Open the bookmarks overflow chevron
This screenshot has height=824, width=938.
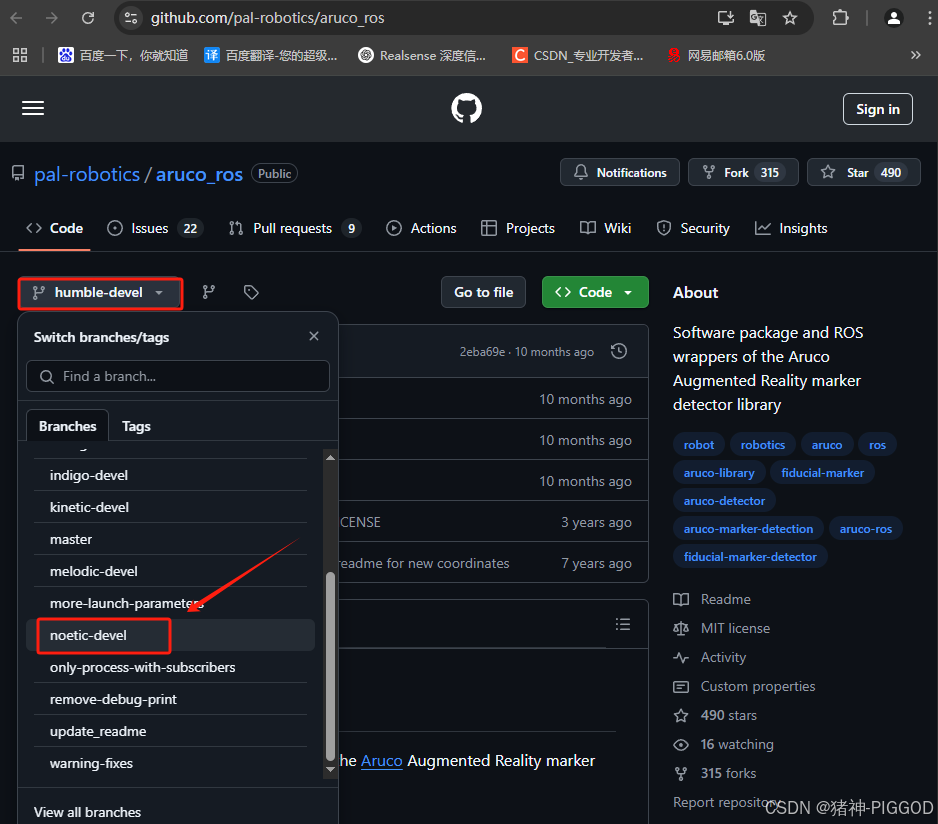pyautogui.click(x=916, y=55)
